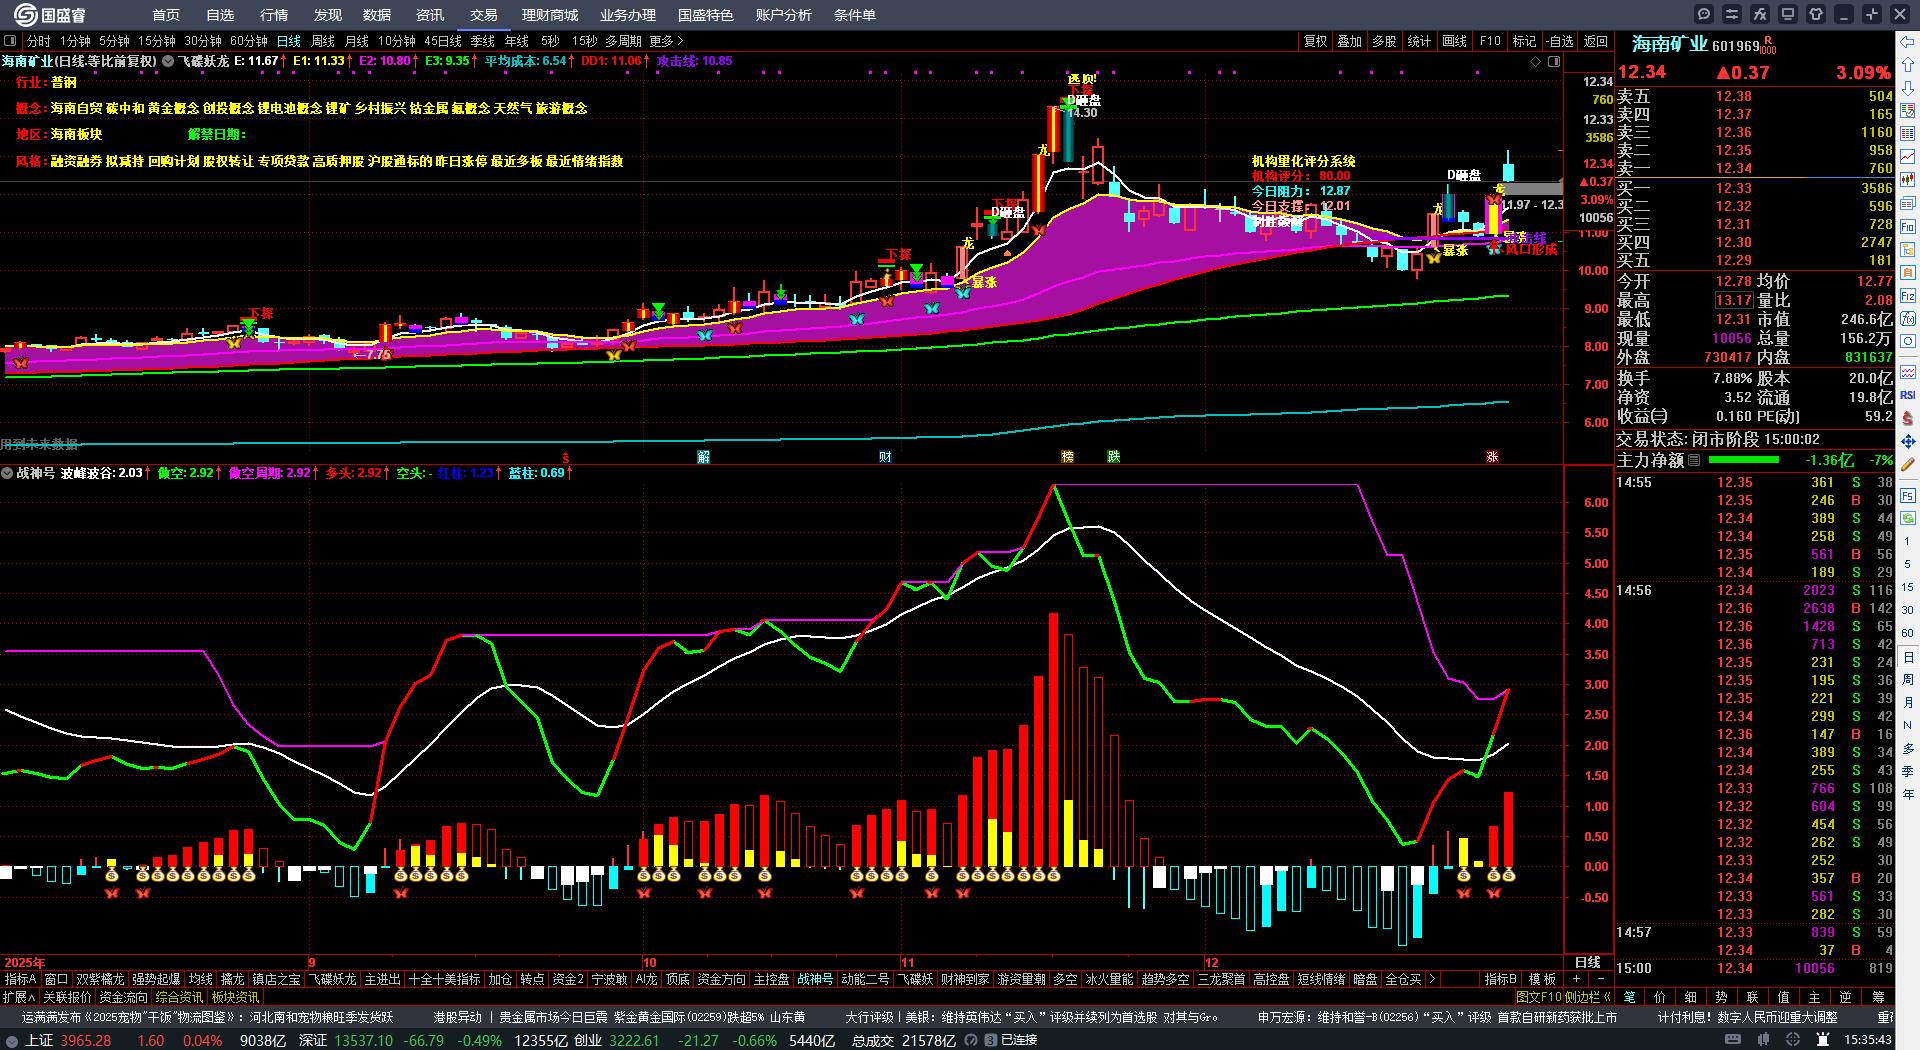This screenshot has height=1050, width=1920.
Task: Switch to the 分时 intraday view
Action: [39, 41]
